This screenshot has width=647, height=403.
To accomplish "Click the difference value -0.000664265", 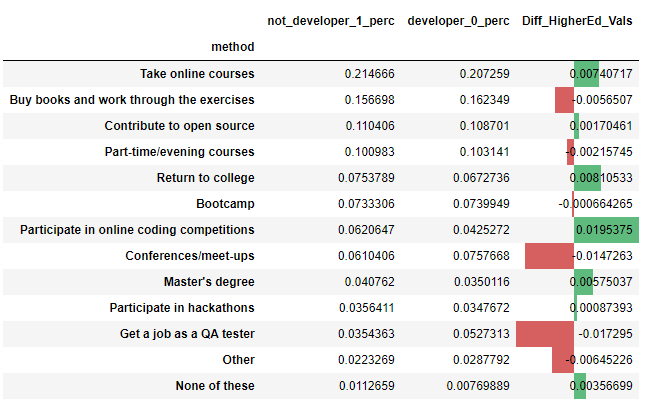I will coord(595,203).
